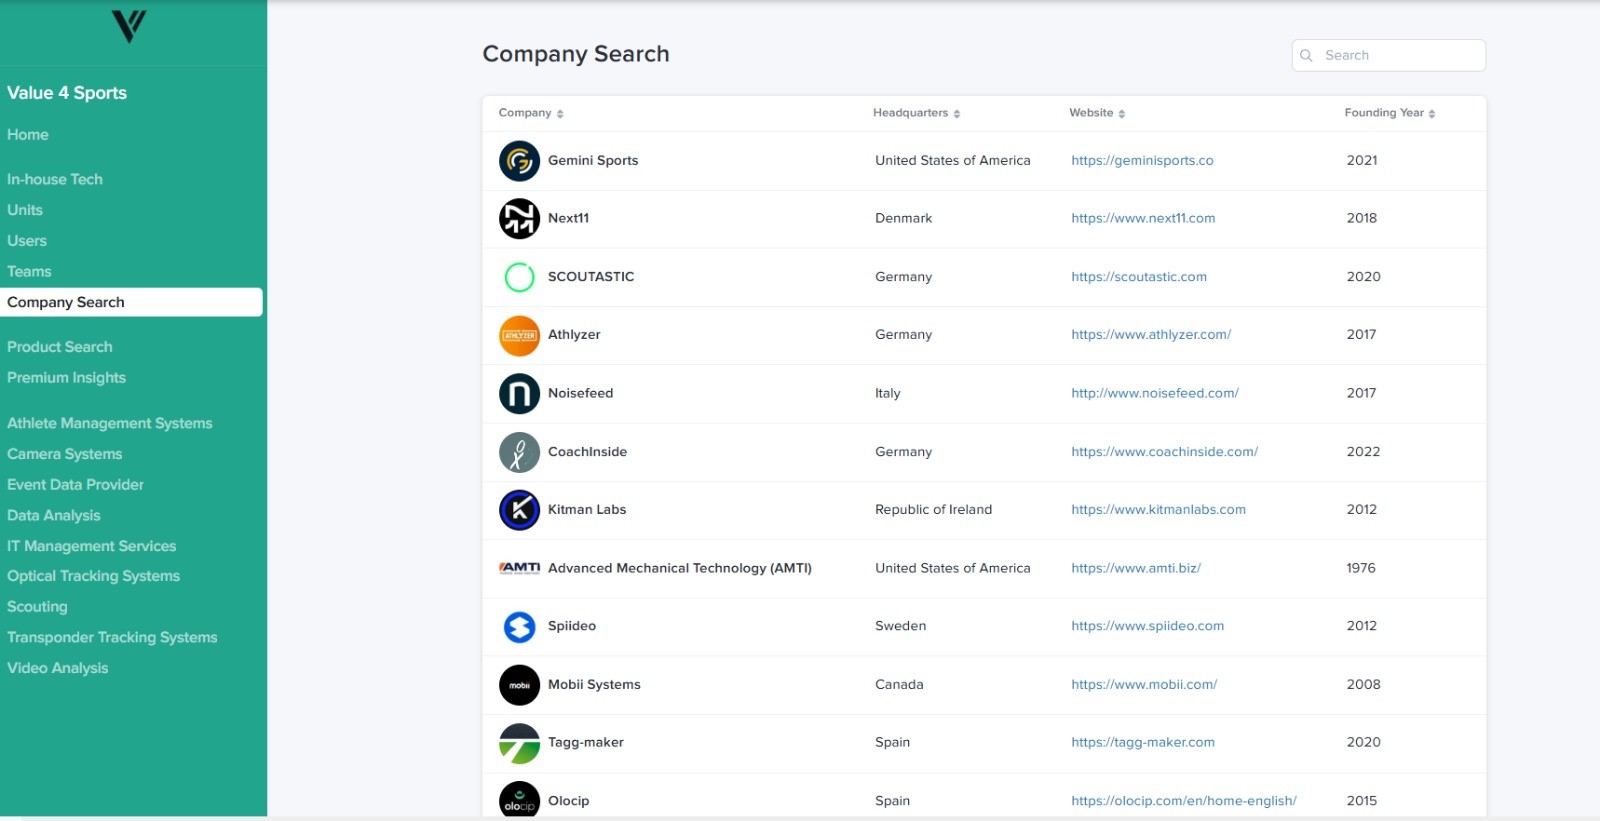Click the Value 4 Sports sidebar title
Screen dimensions: 1600x821
point(67,93)
